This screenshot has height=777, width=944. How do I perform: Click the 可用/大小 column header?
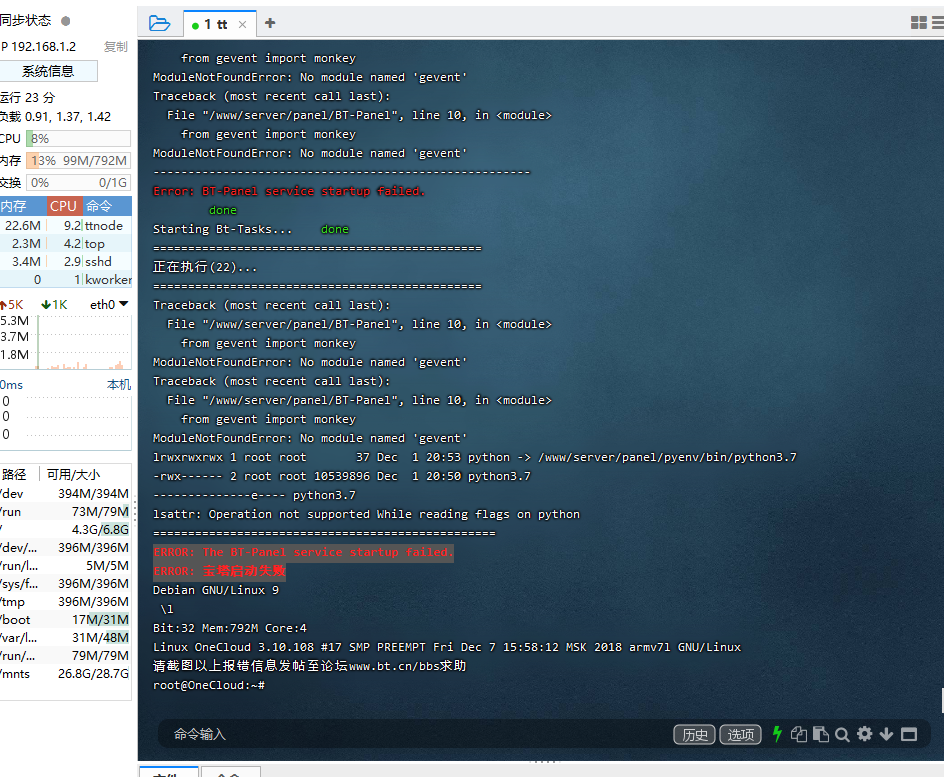point(73,474)
